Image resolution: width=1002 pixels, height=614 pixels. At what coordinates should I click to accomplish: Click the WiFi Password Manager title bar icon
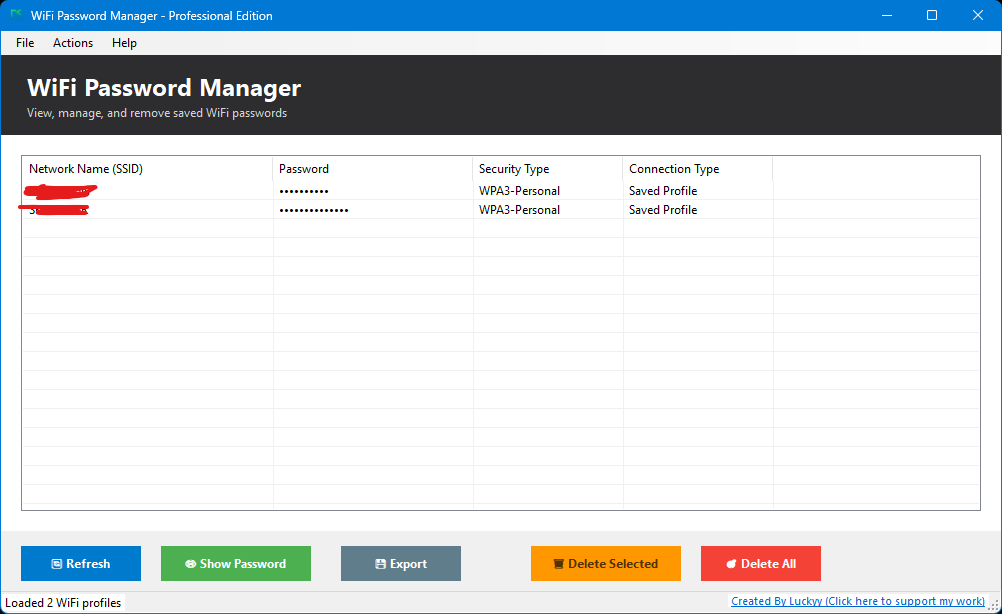click(16, 15)
